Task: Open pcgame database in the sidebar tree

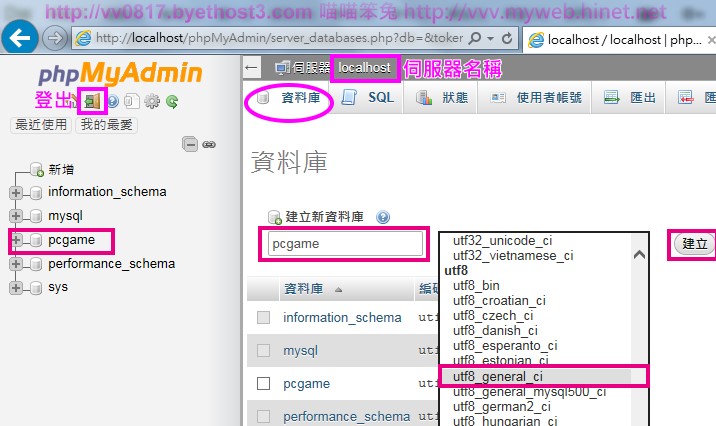Action: [x=71, y=240]
